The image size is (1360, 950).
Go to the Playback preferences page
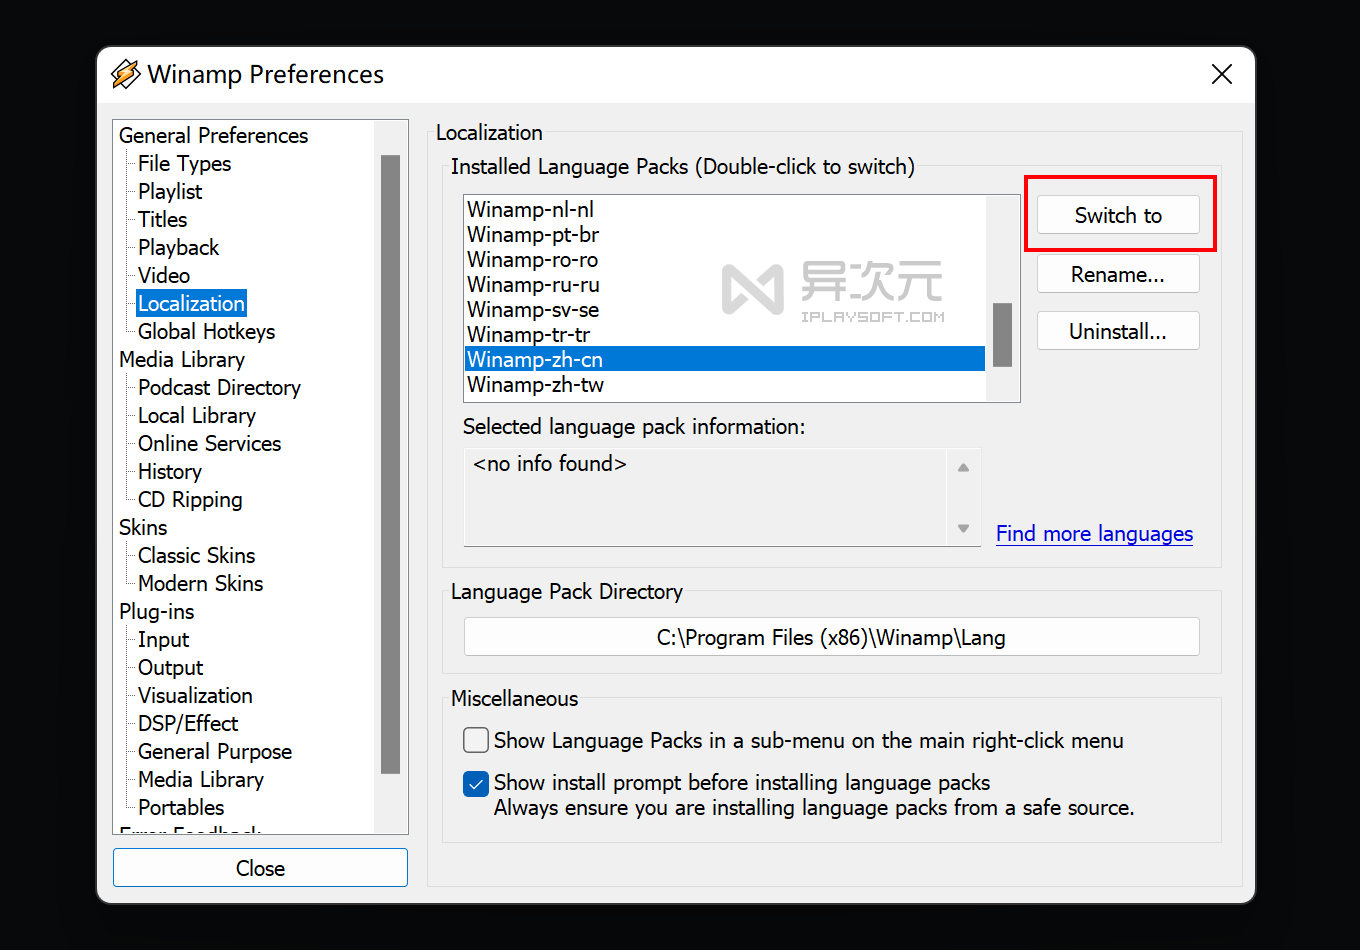point(178,248)
